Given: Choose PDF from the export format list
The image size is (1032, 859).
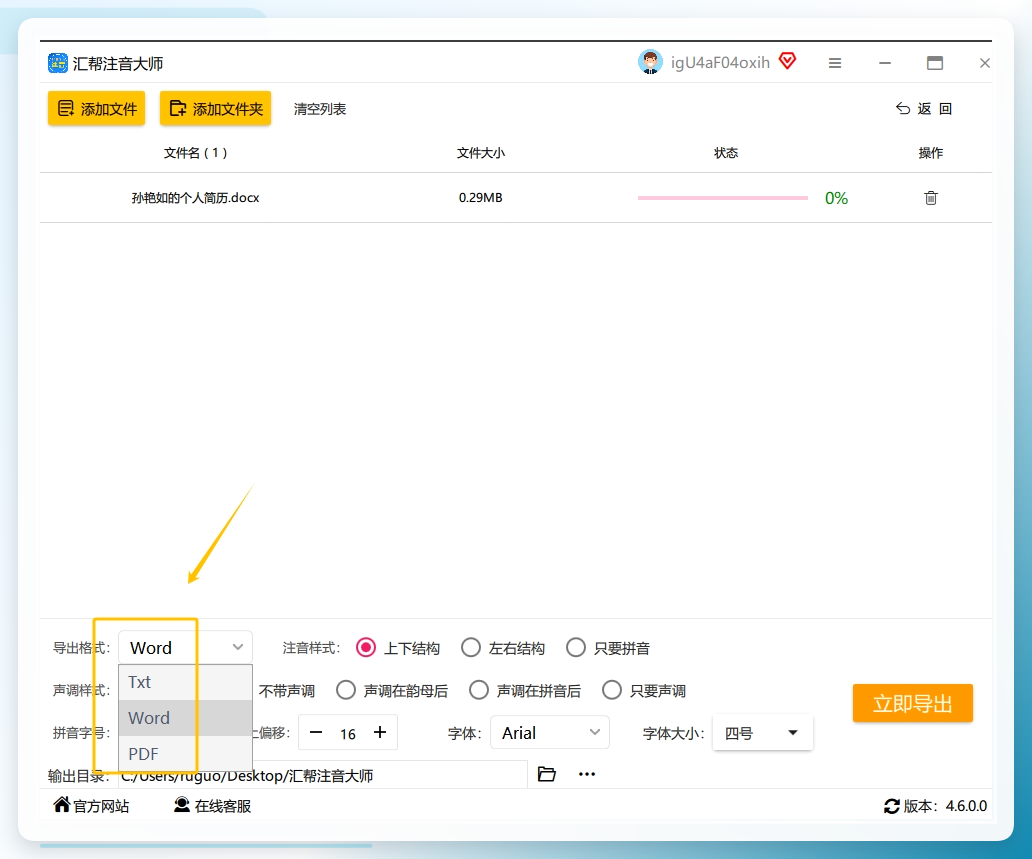Looking at the screenshot, I should click(186, 754).
